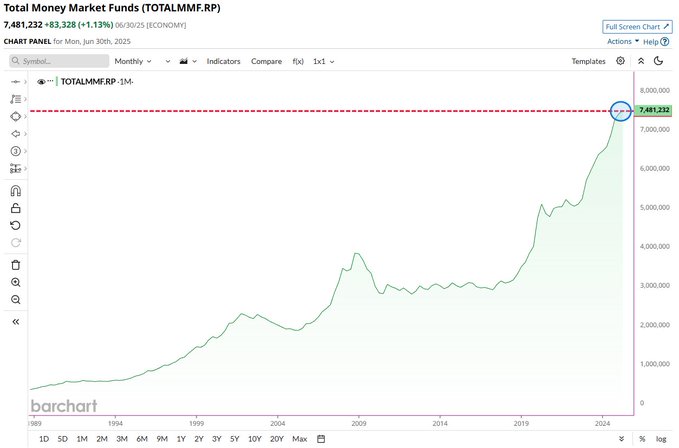The height and width of the screenshot is (448, 679).
Task: Click the 7,481,232 price label
Action: point(654,110)
